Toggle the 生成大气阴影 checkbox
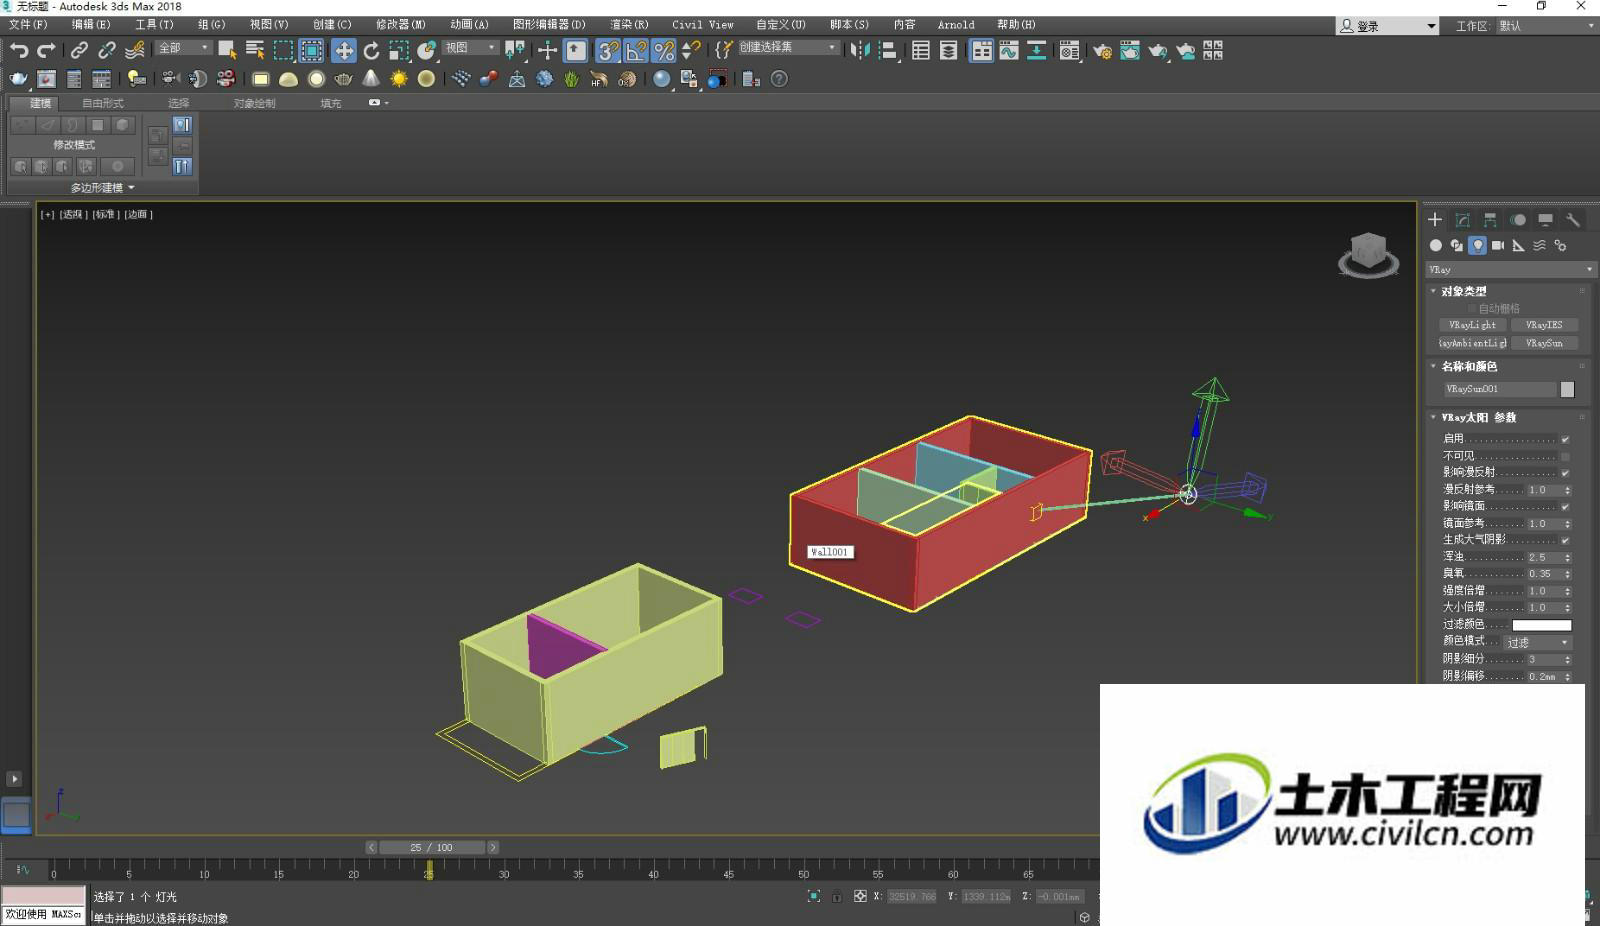 point(1565,540)
